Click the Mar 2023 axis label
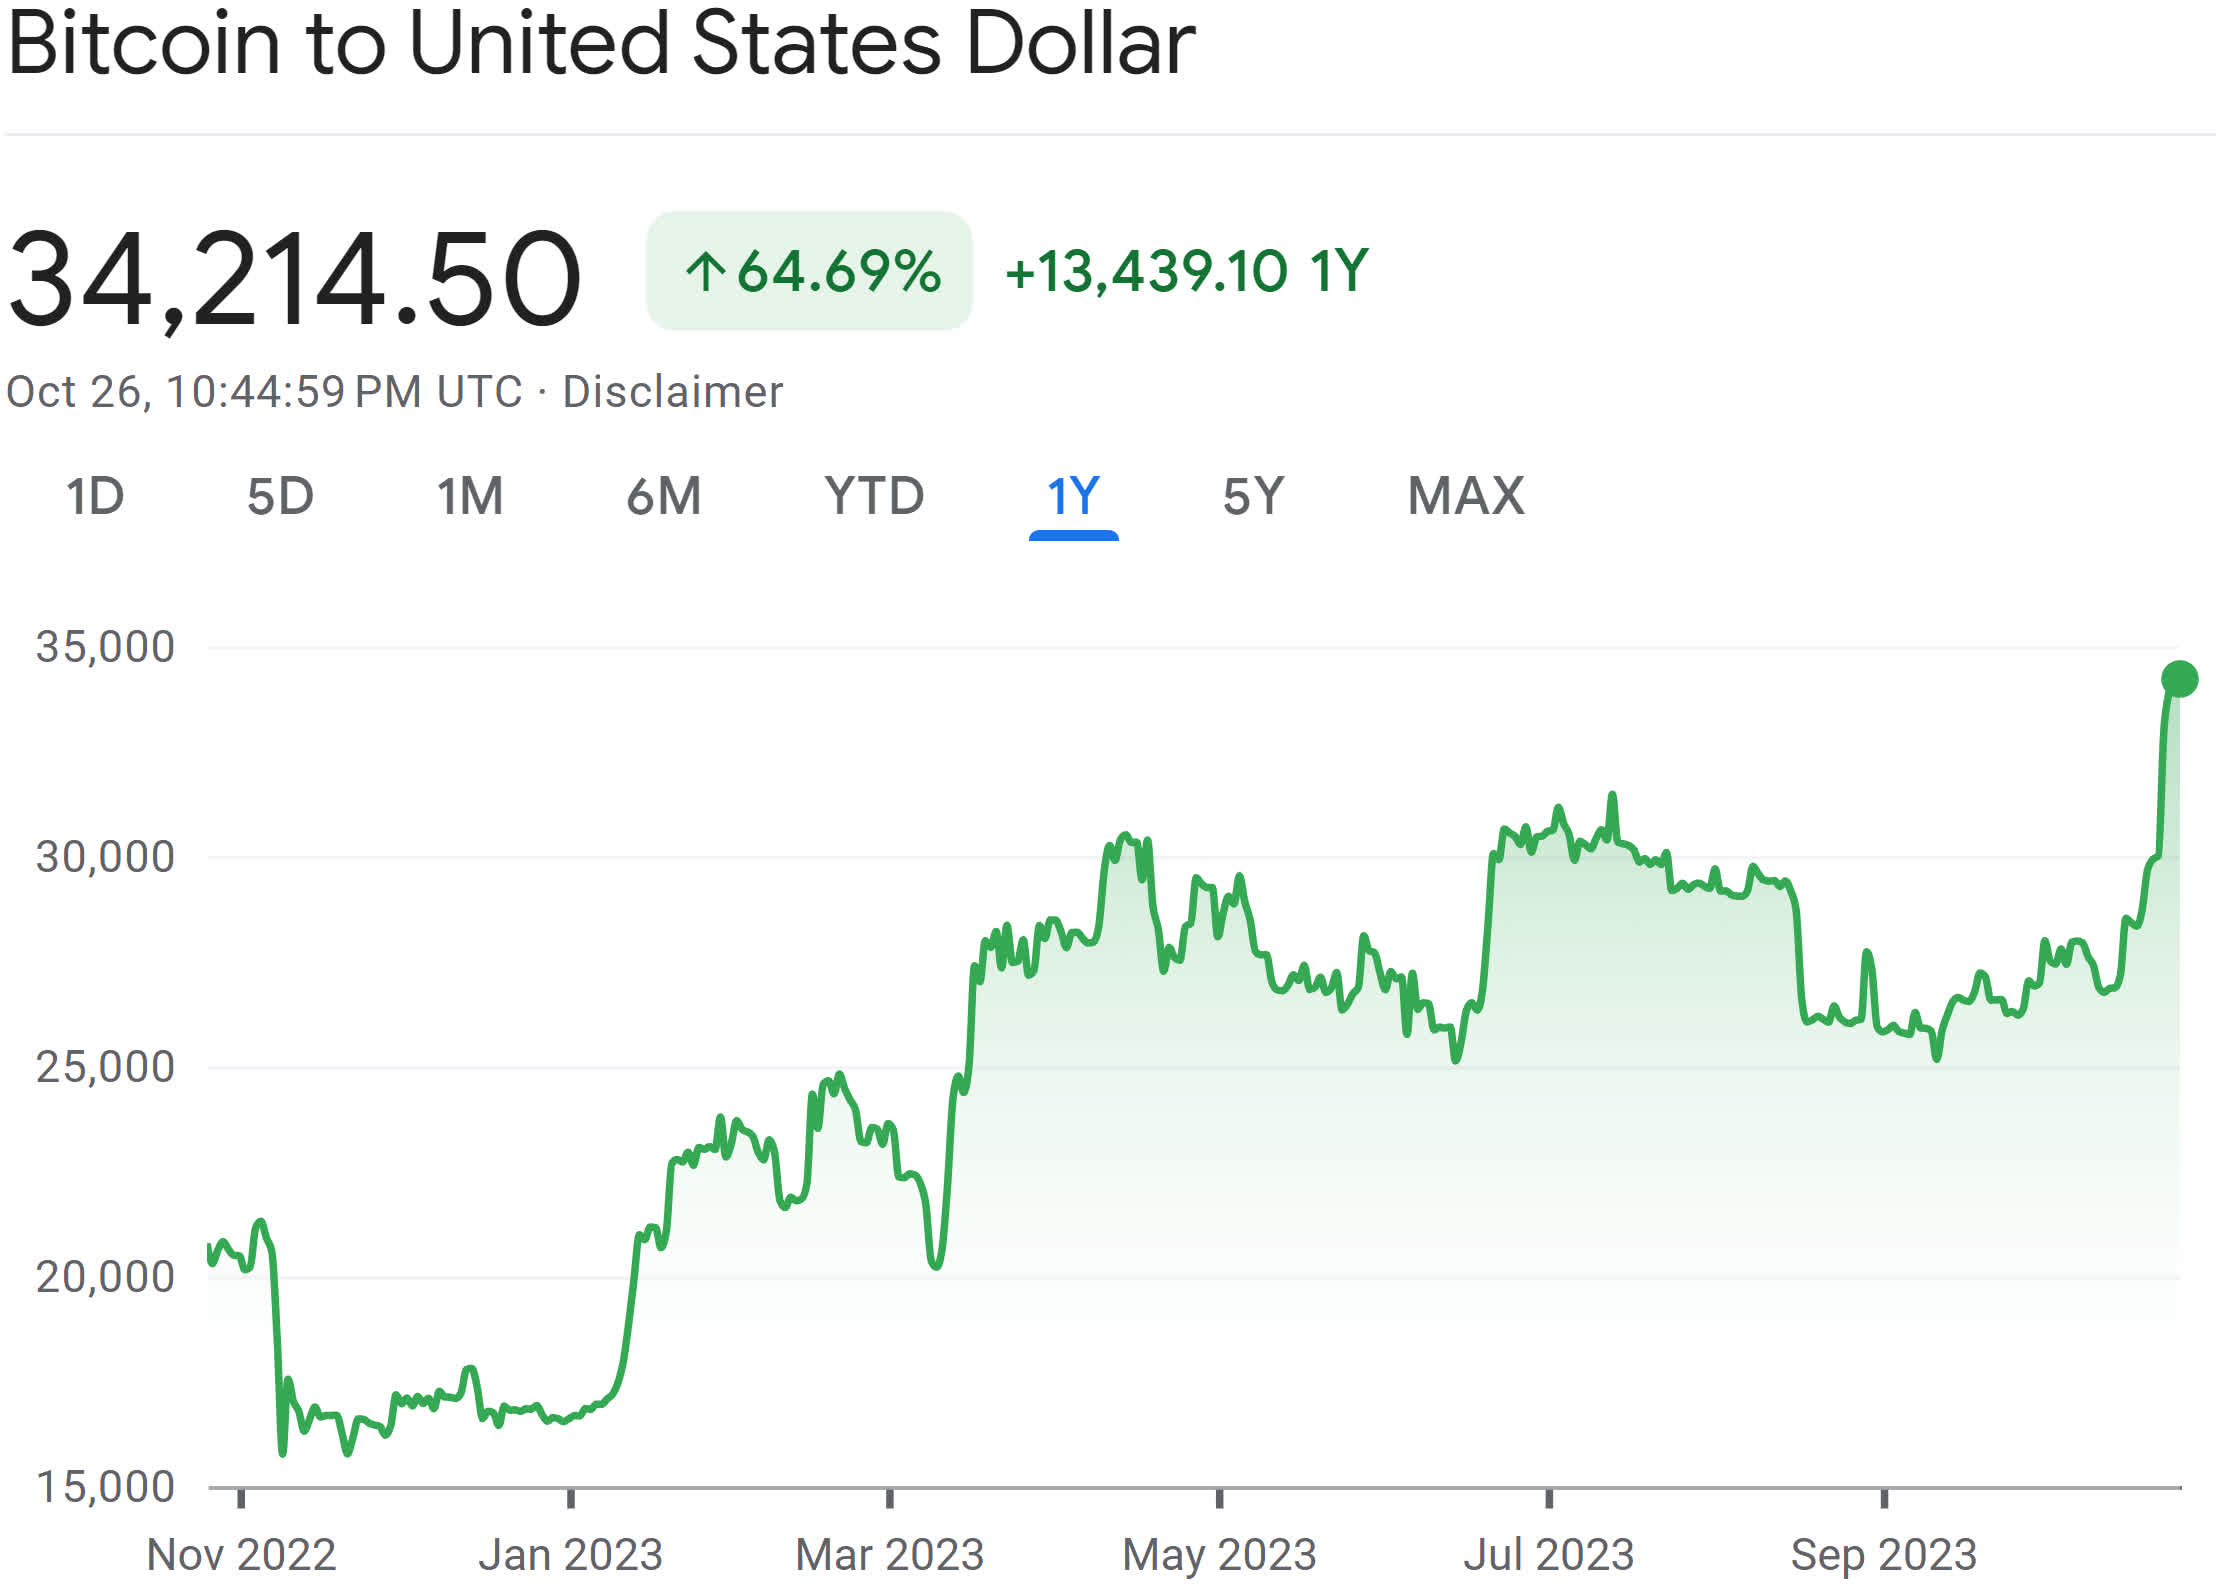 [889, 1553]
